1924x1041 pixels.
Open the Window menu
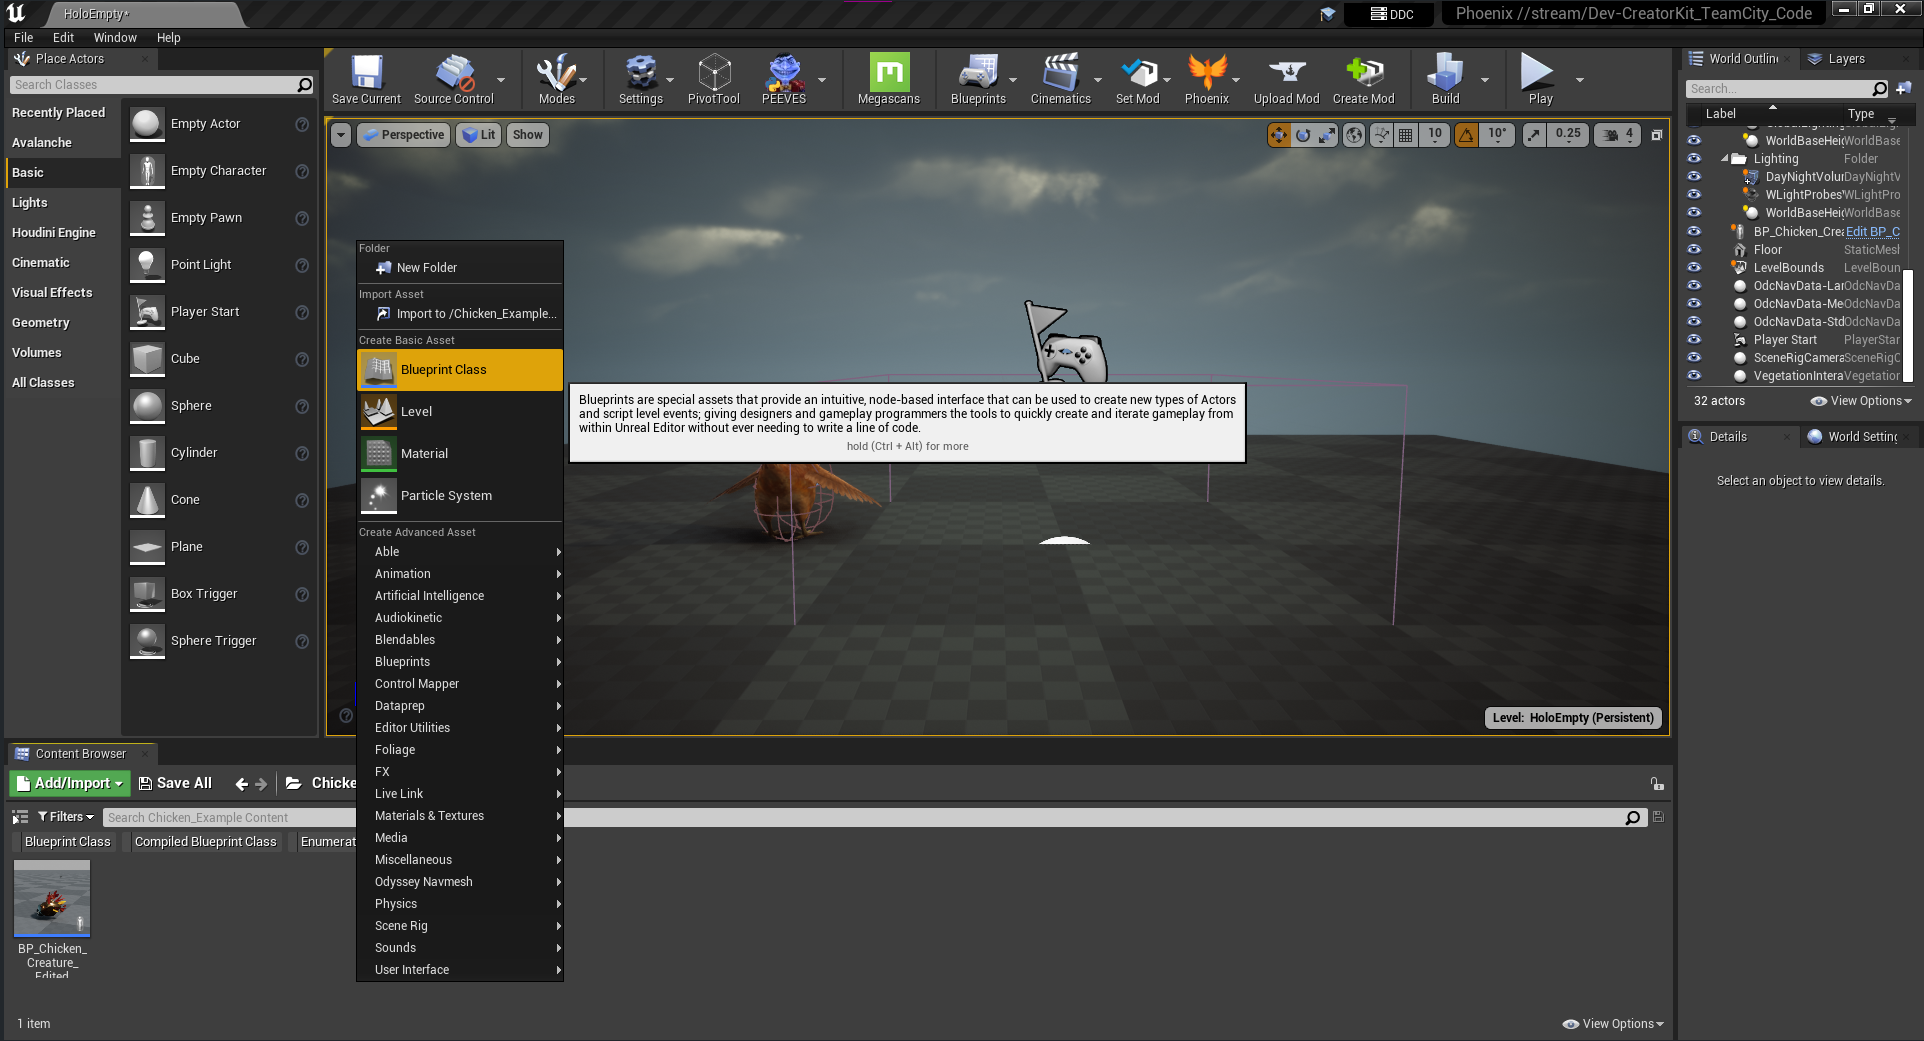pyautogui.click(x=115, y=38)
